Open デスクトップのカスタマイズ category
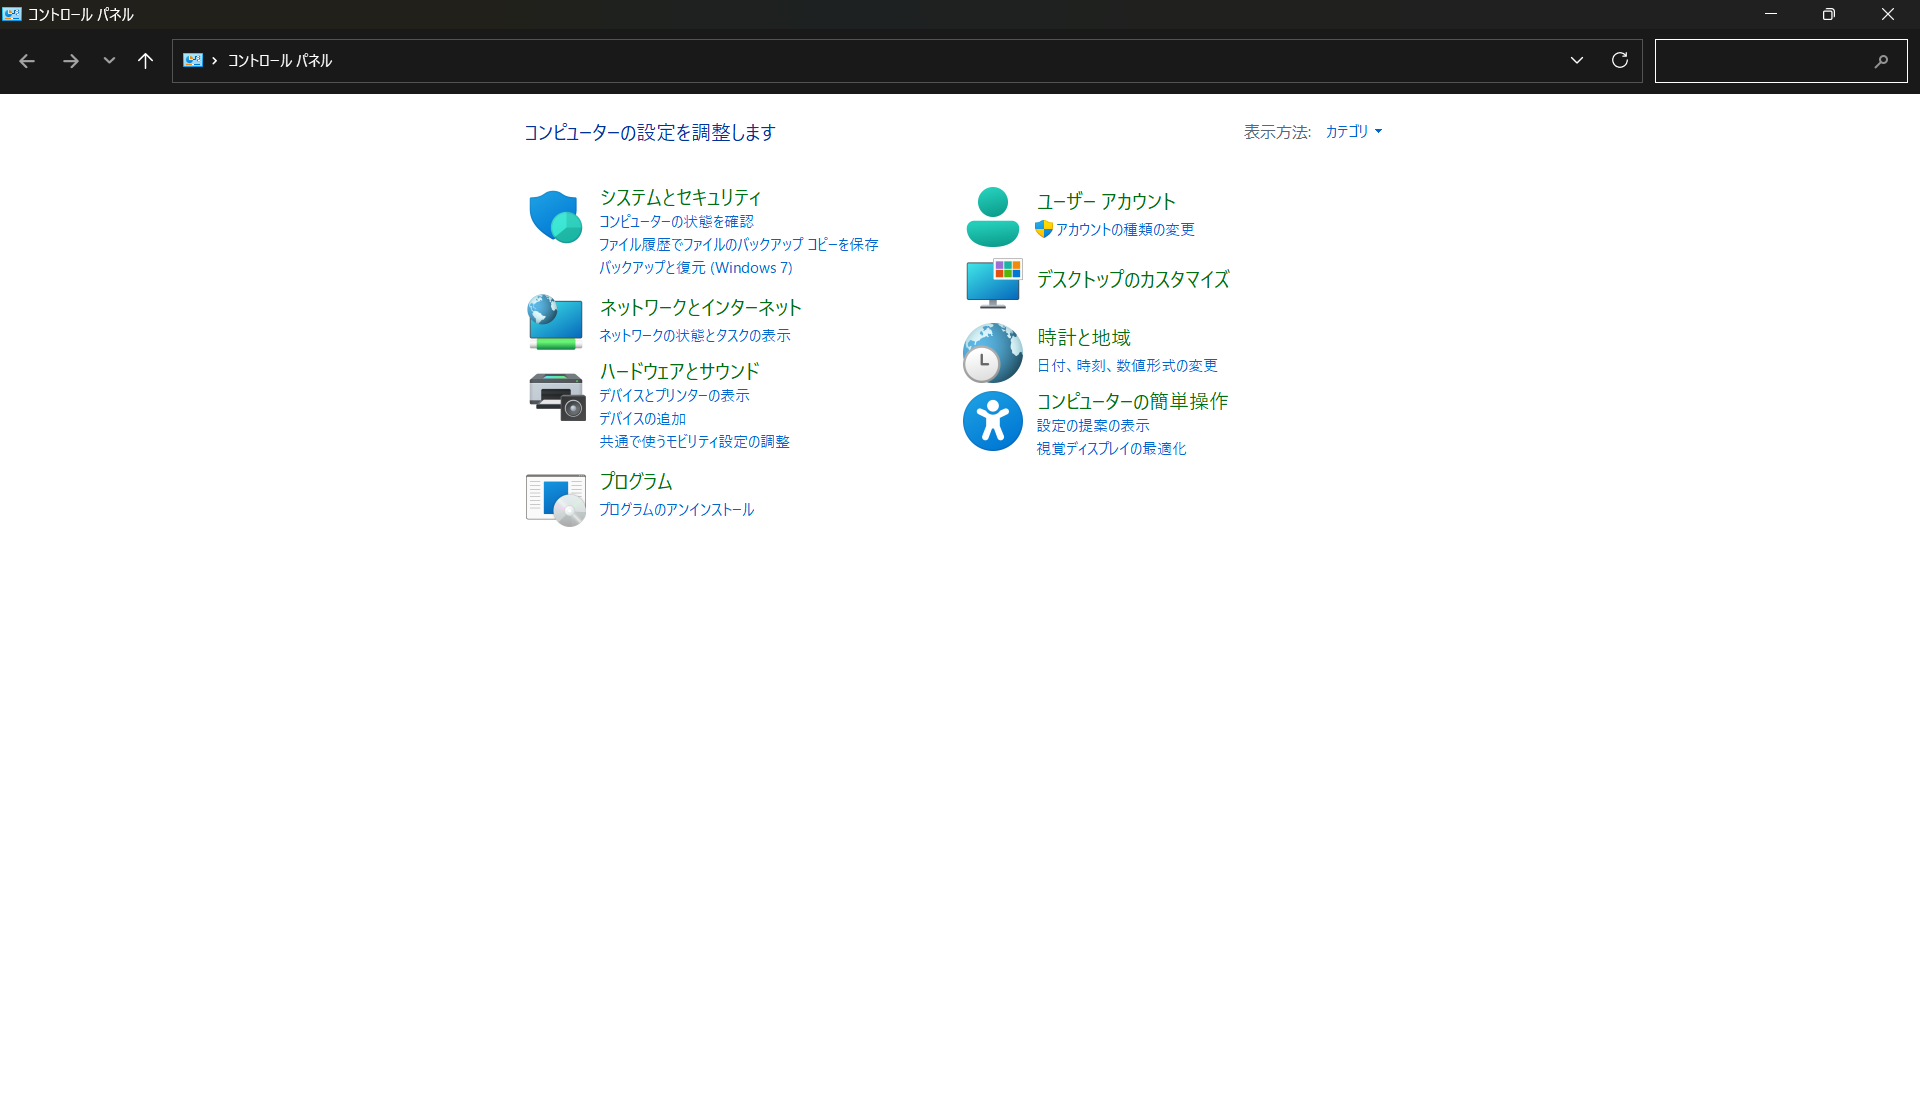The height and width of the screenshot is (1111, 1920). point(1133,279)
